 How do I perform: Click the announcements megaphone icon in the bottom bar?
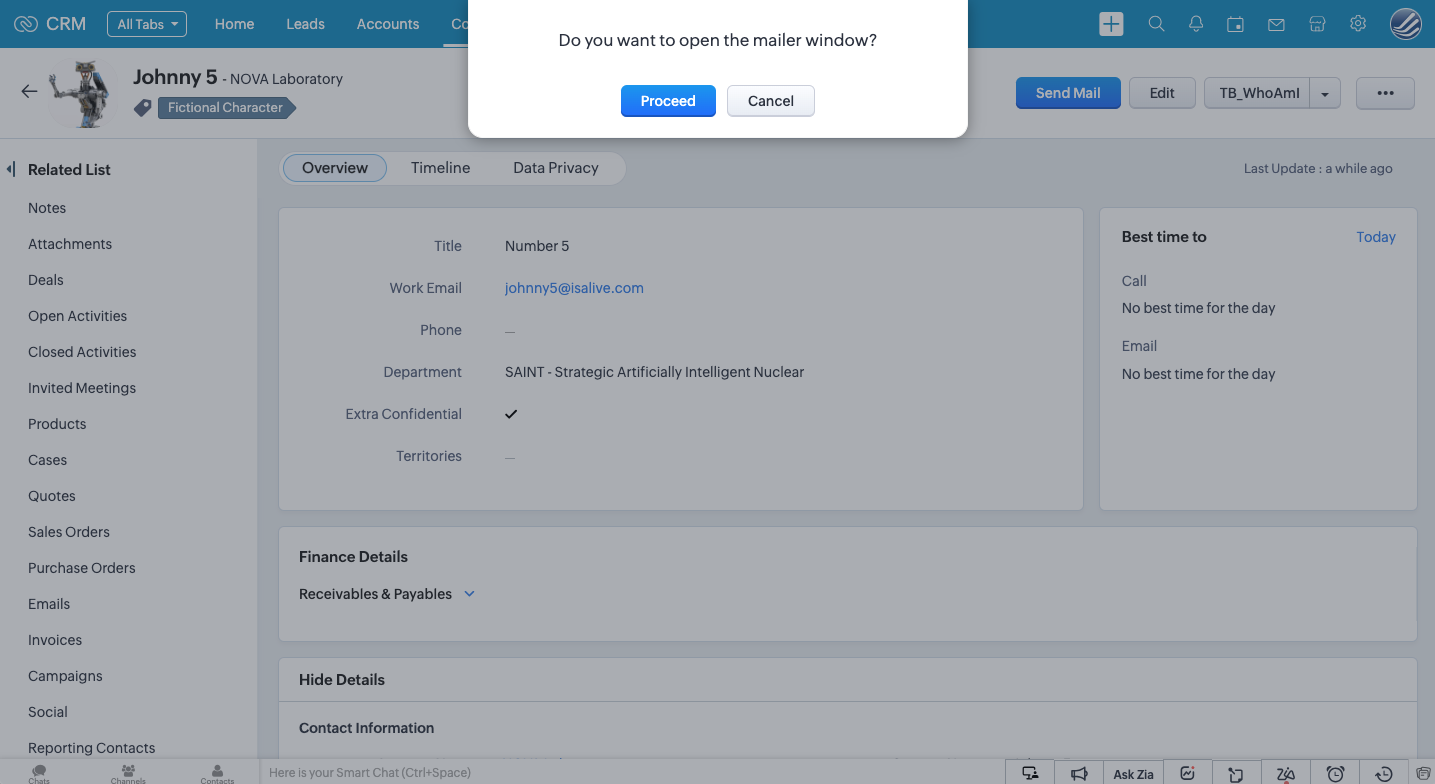click(1078, 773)
